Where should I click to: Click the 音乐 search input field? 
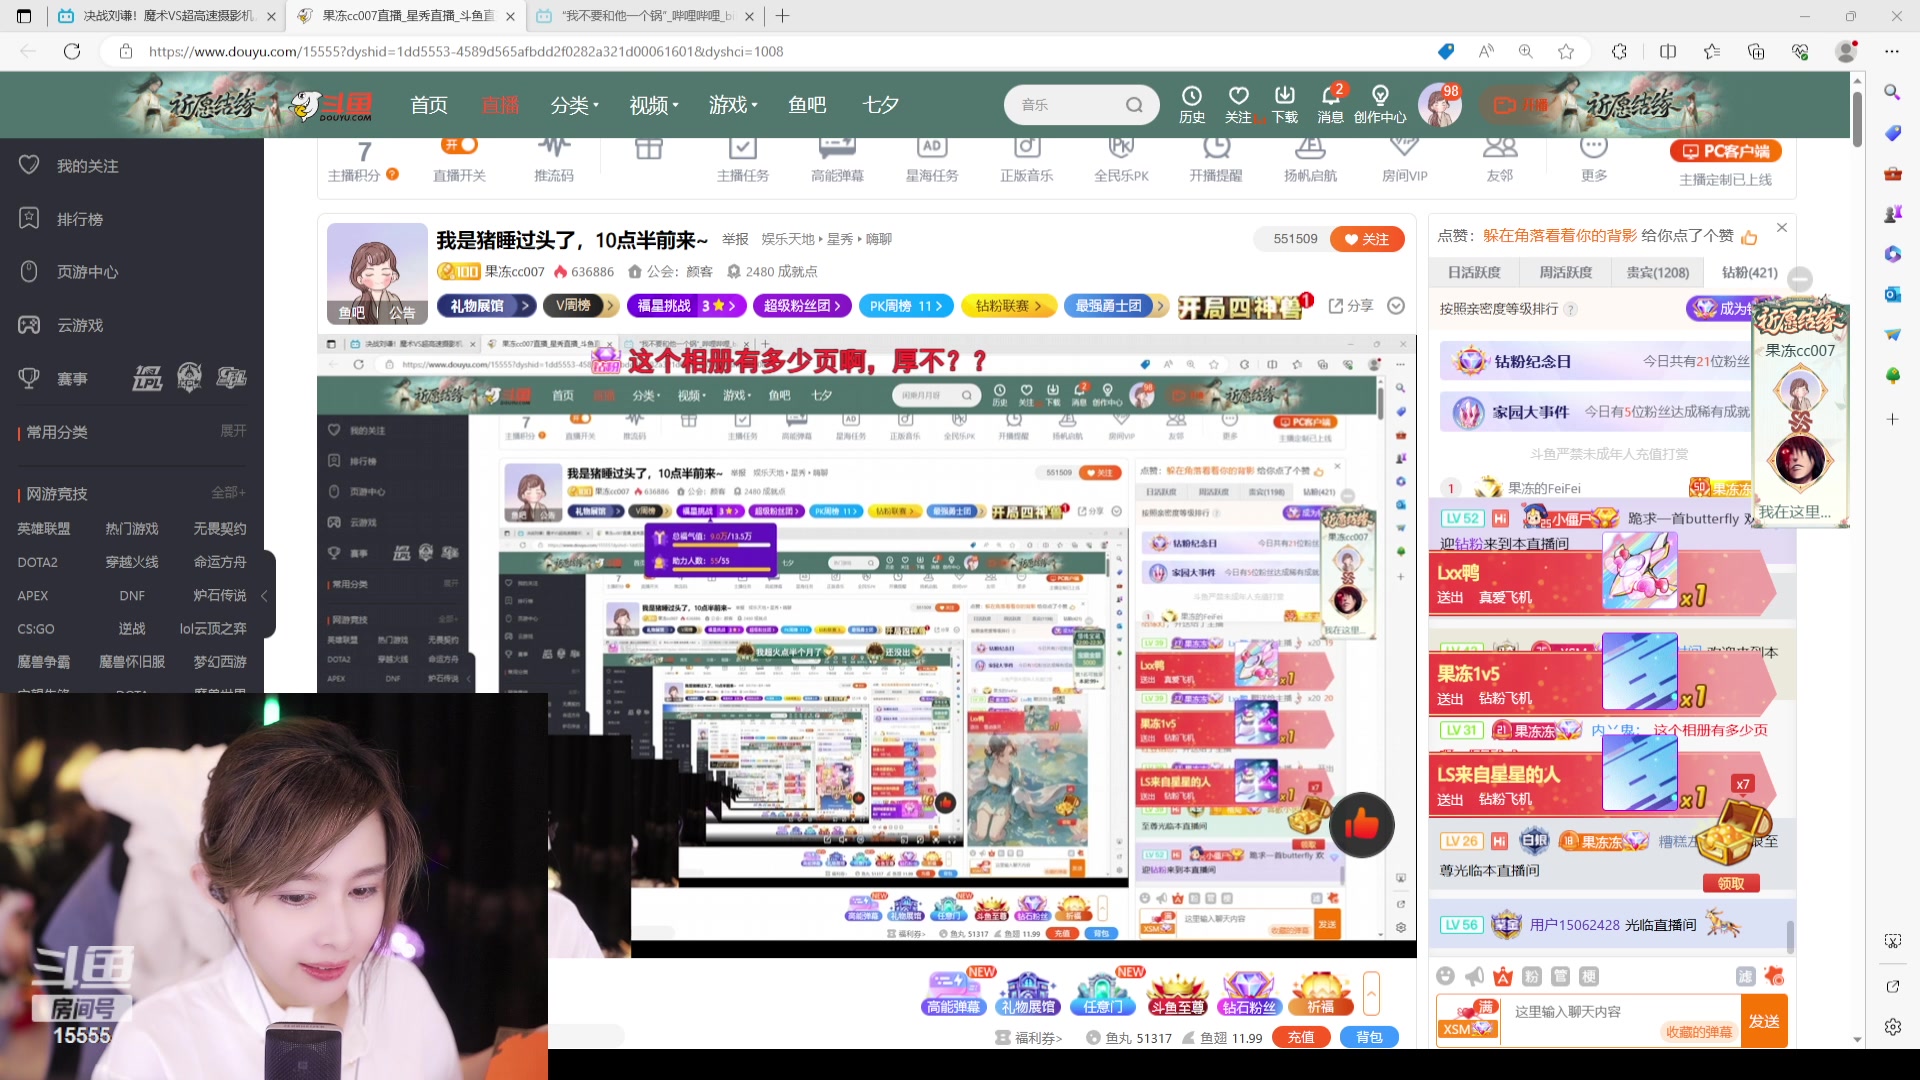[x=1066, y=105]
